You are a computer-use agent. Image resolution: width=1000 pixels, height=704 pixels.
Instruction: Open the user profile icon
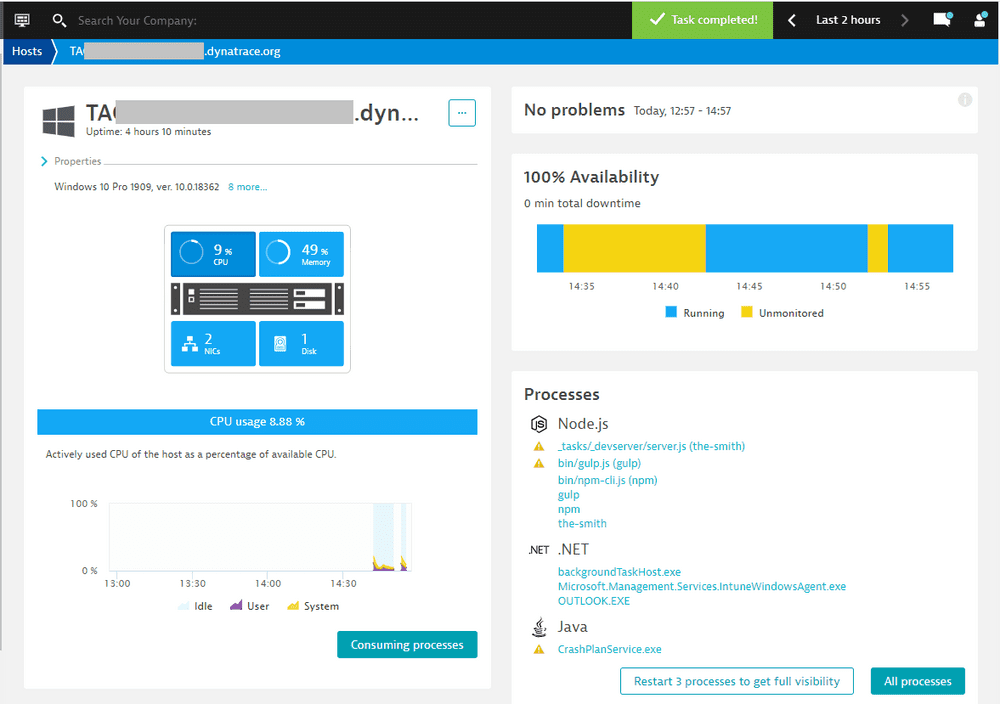click(980, 20)
